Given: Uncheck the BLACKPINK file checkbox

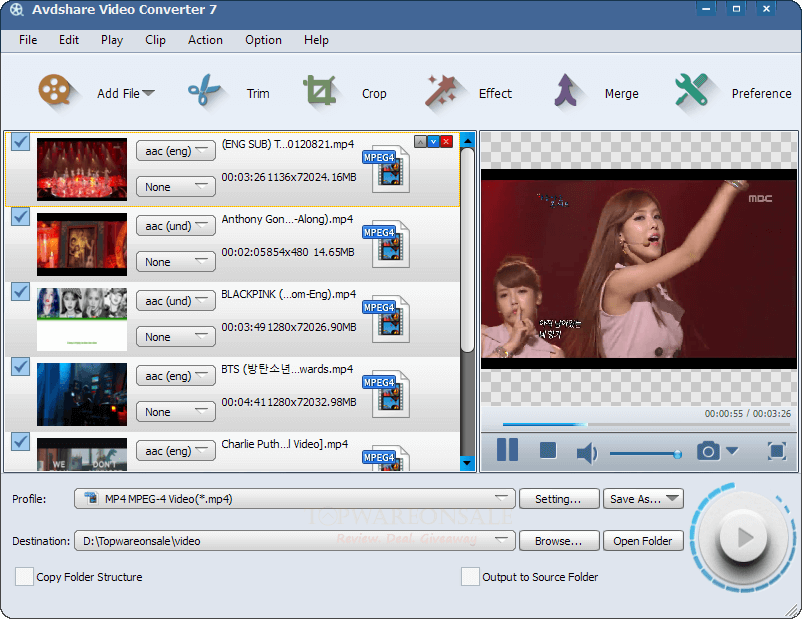Looking at the screenshot, I should 20,292.
